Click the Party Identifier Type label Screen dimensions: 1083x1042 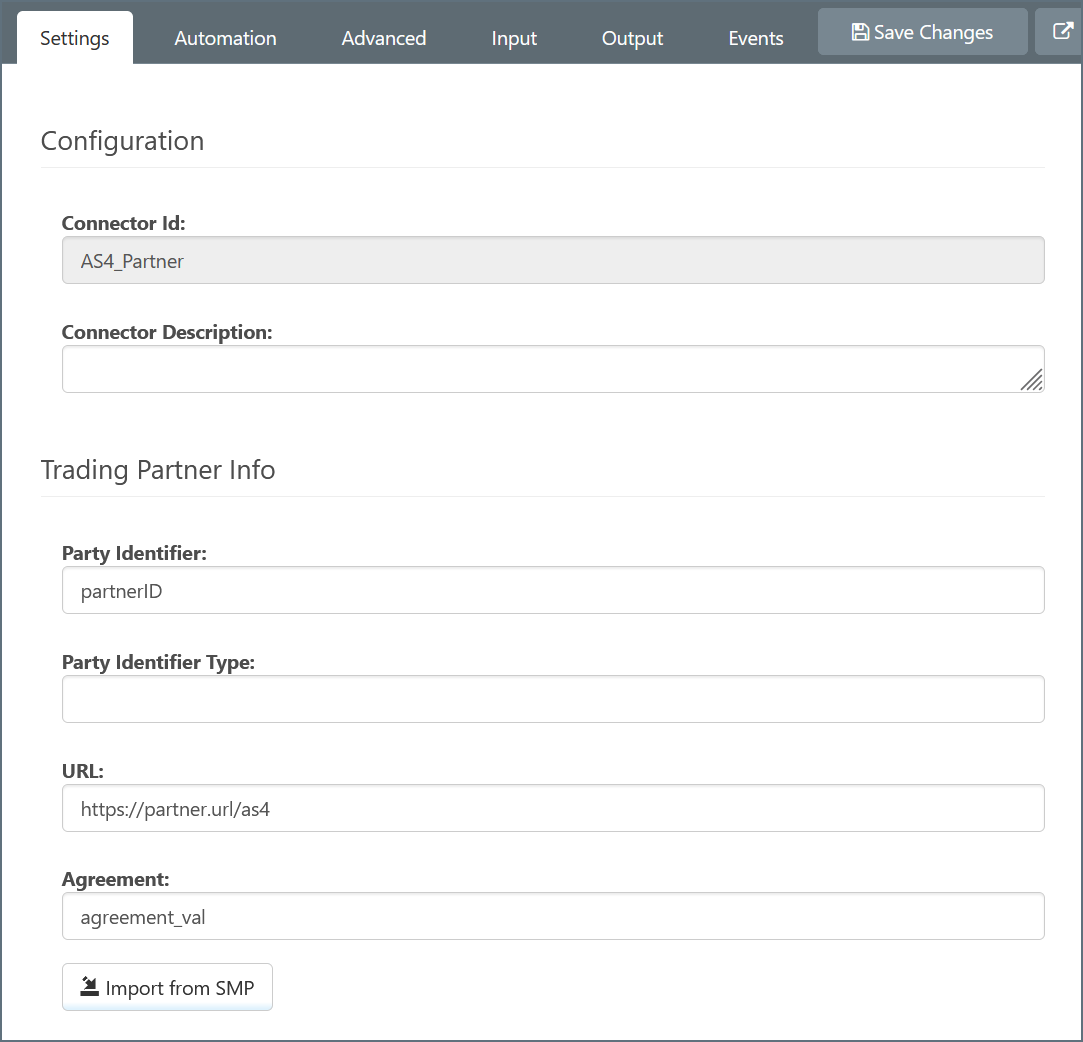pos(158,662)
